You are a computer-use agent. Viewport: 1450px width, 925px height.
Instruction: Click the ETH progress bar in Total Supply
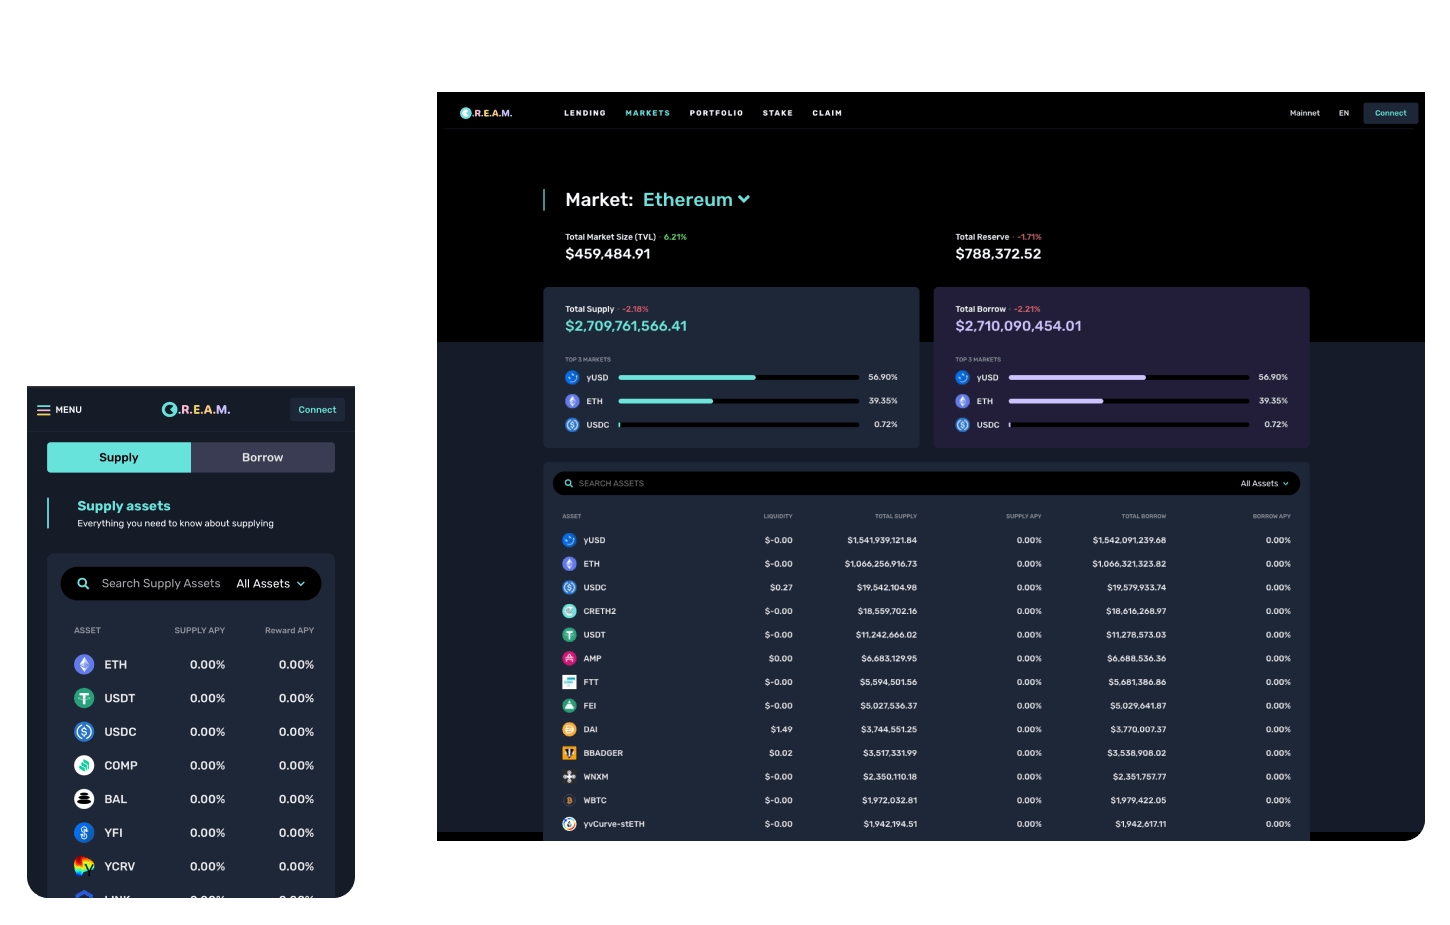coord(739,401)
